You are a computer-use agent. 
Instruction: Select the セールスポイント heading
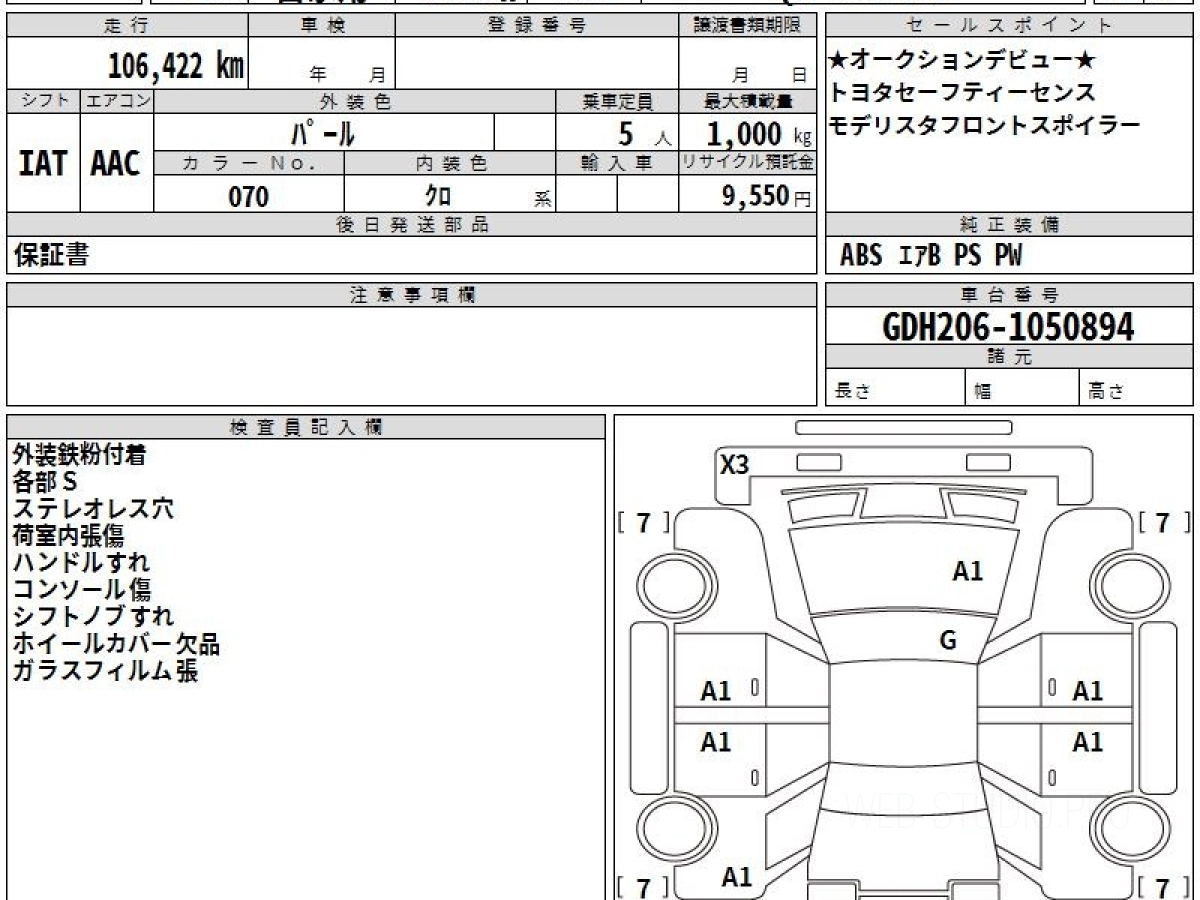pyautogui.click(x=1009, y=26)
